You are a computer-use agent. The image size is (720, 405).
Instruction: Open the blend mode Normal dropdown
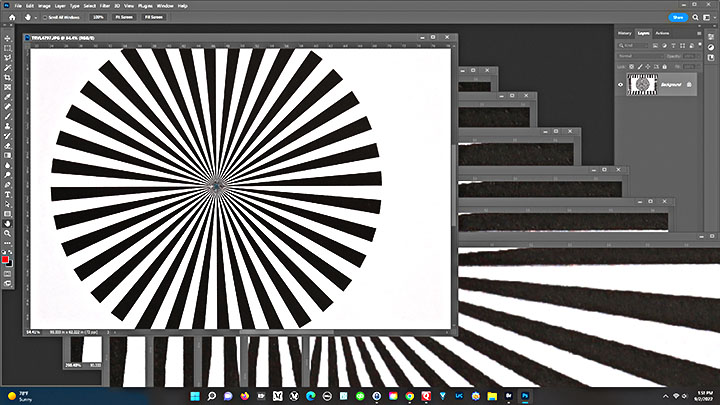point(641,56)
